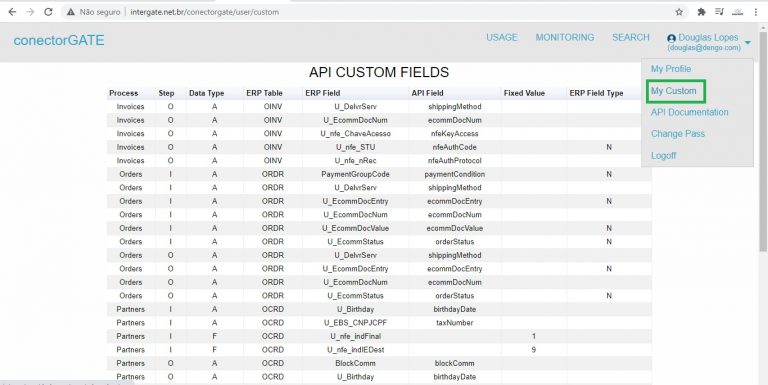The image size is (768, 385).
Task: Click the API Field column header
Action: 427,93
